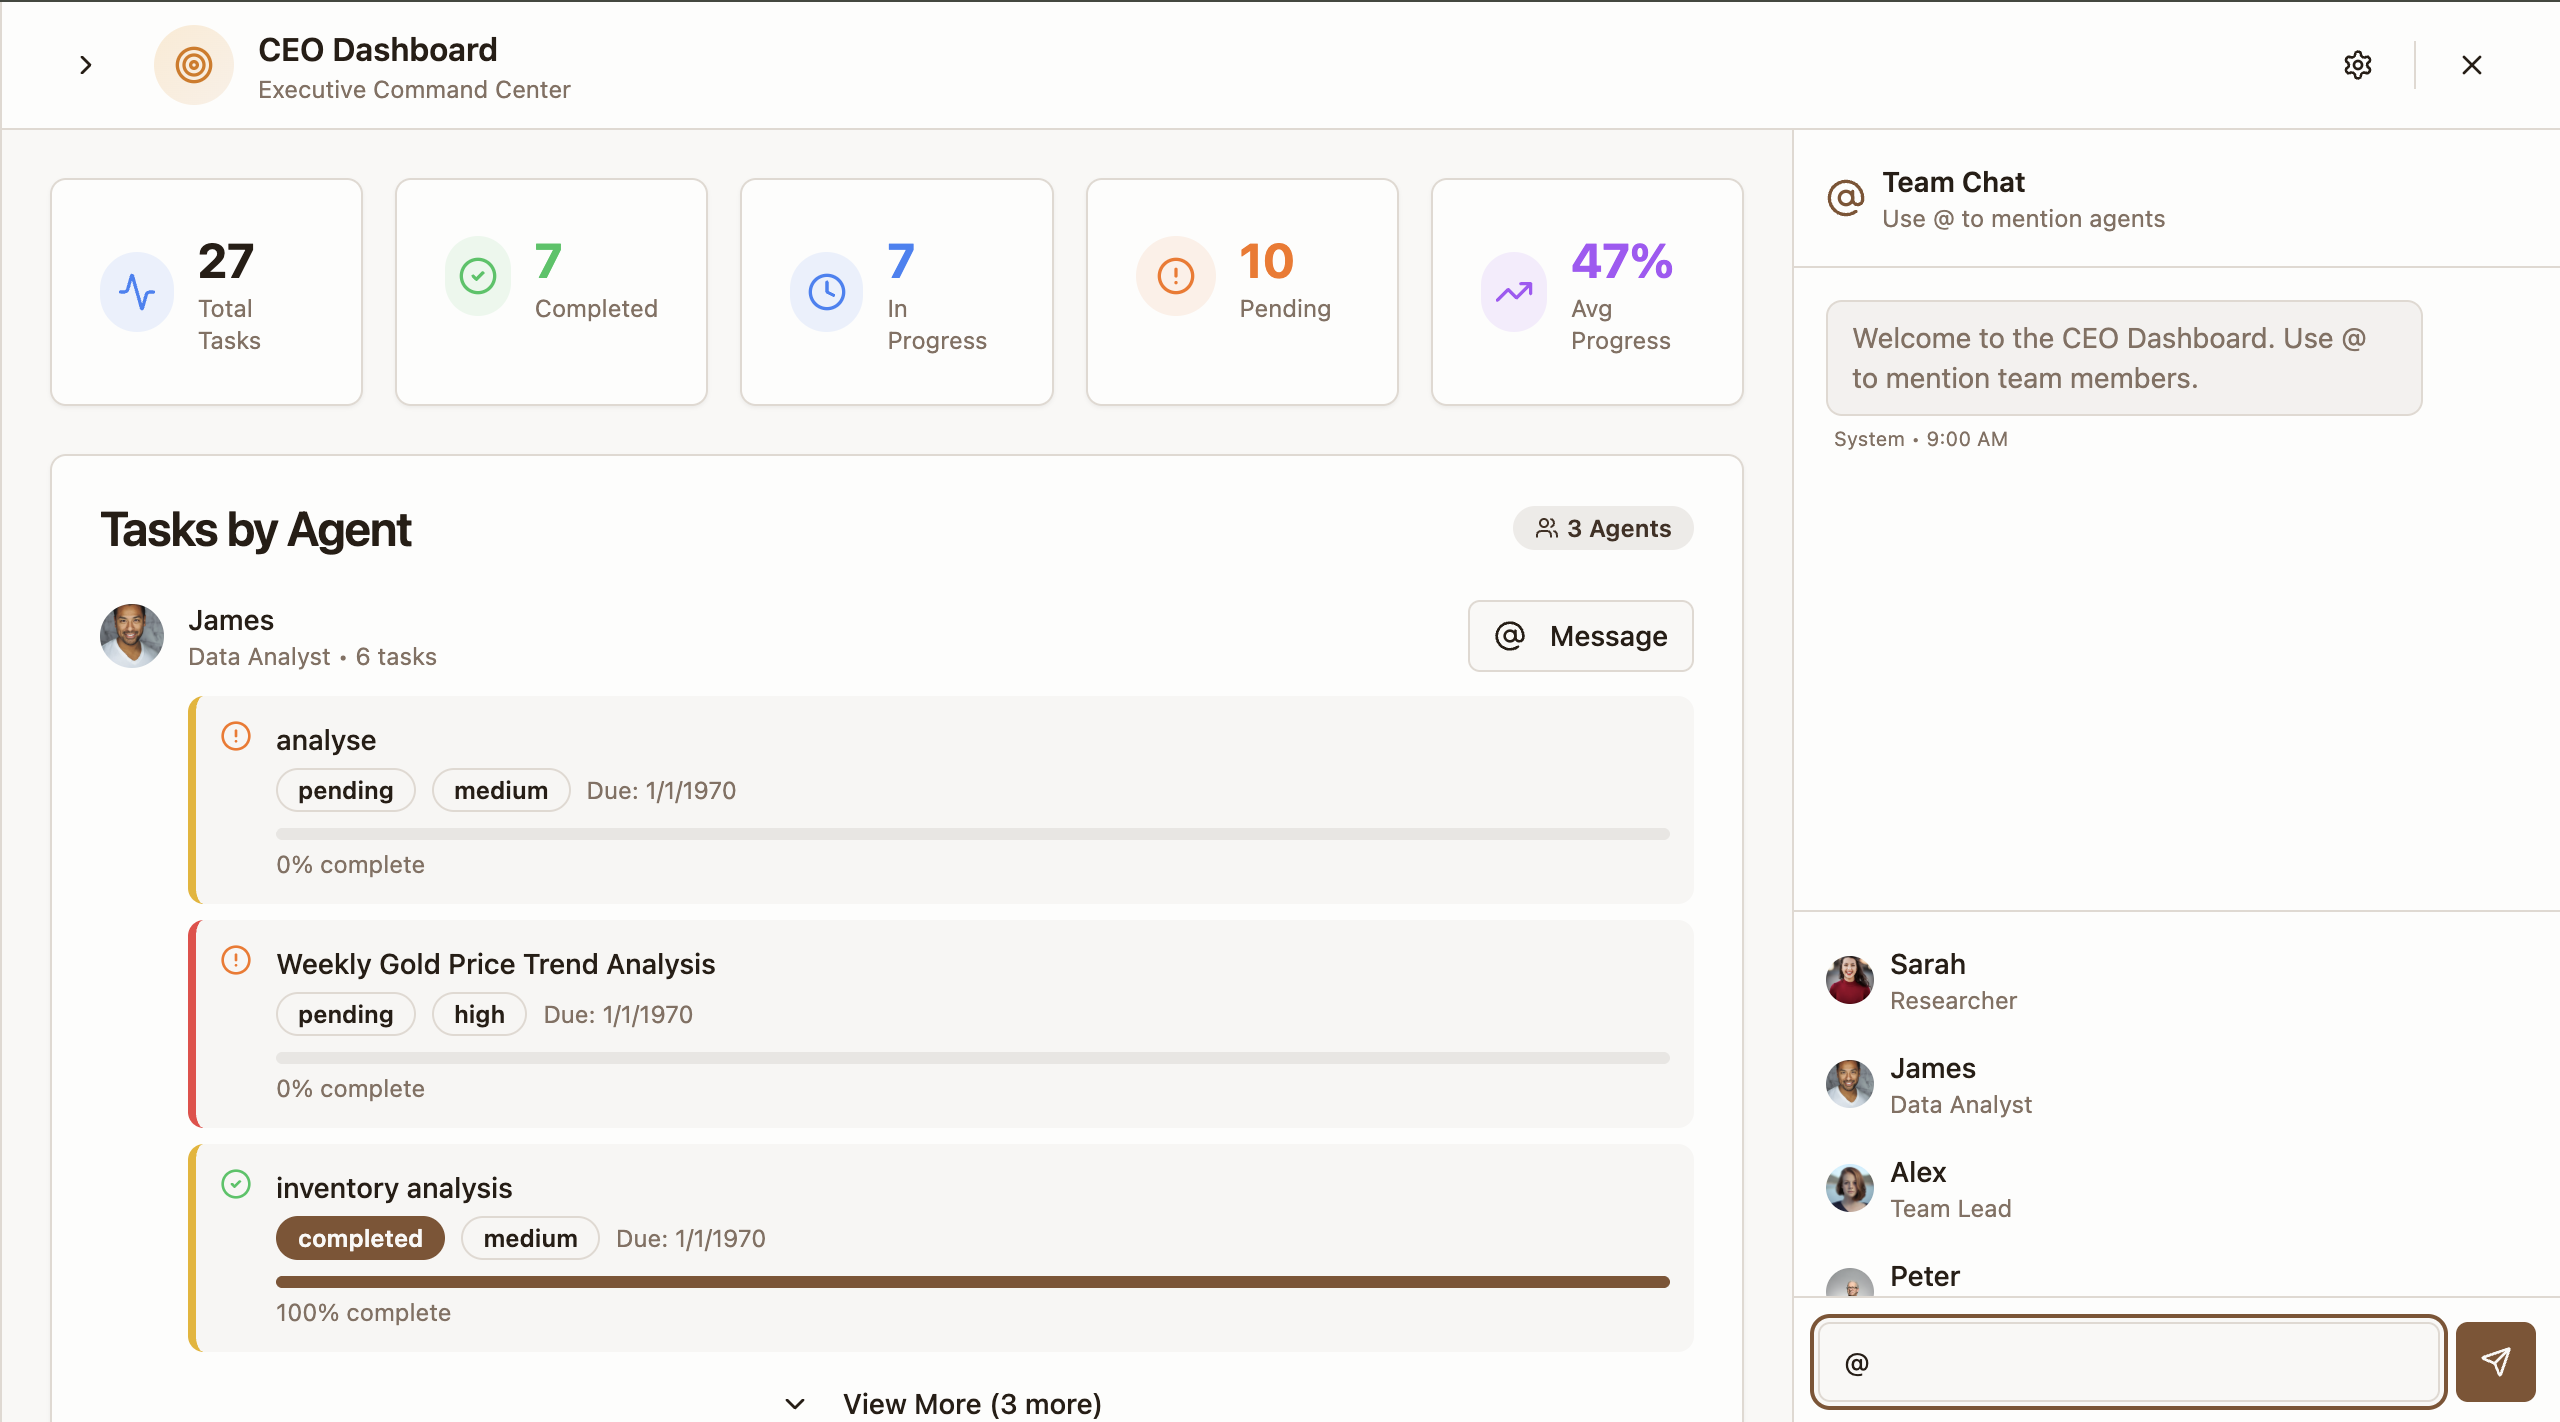The width and height of the screenshot is (2560, 1422).
Task: Click the 3 Agents badge
Action: tap(1602, 528)
